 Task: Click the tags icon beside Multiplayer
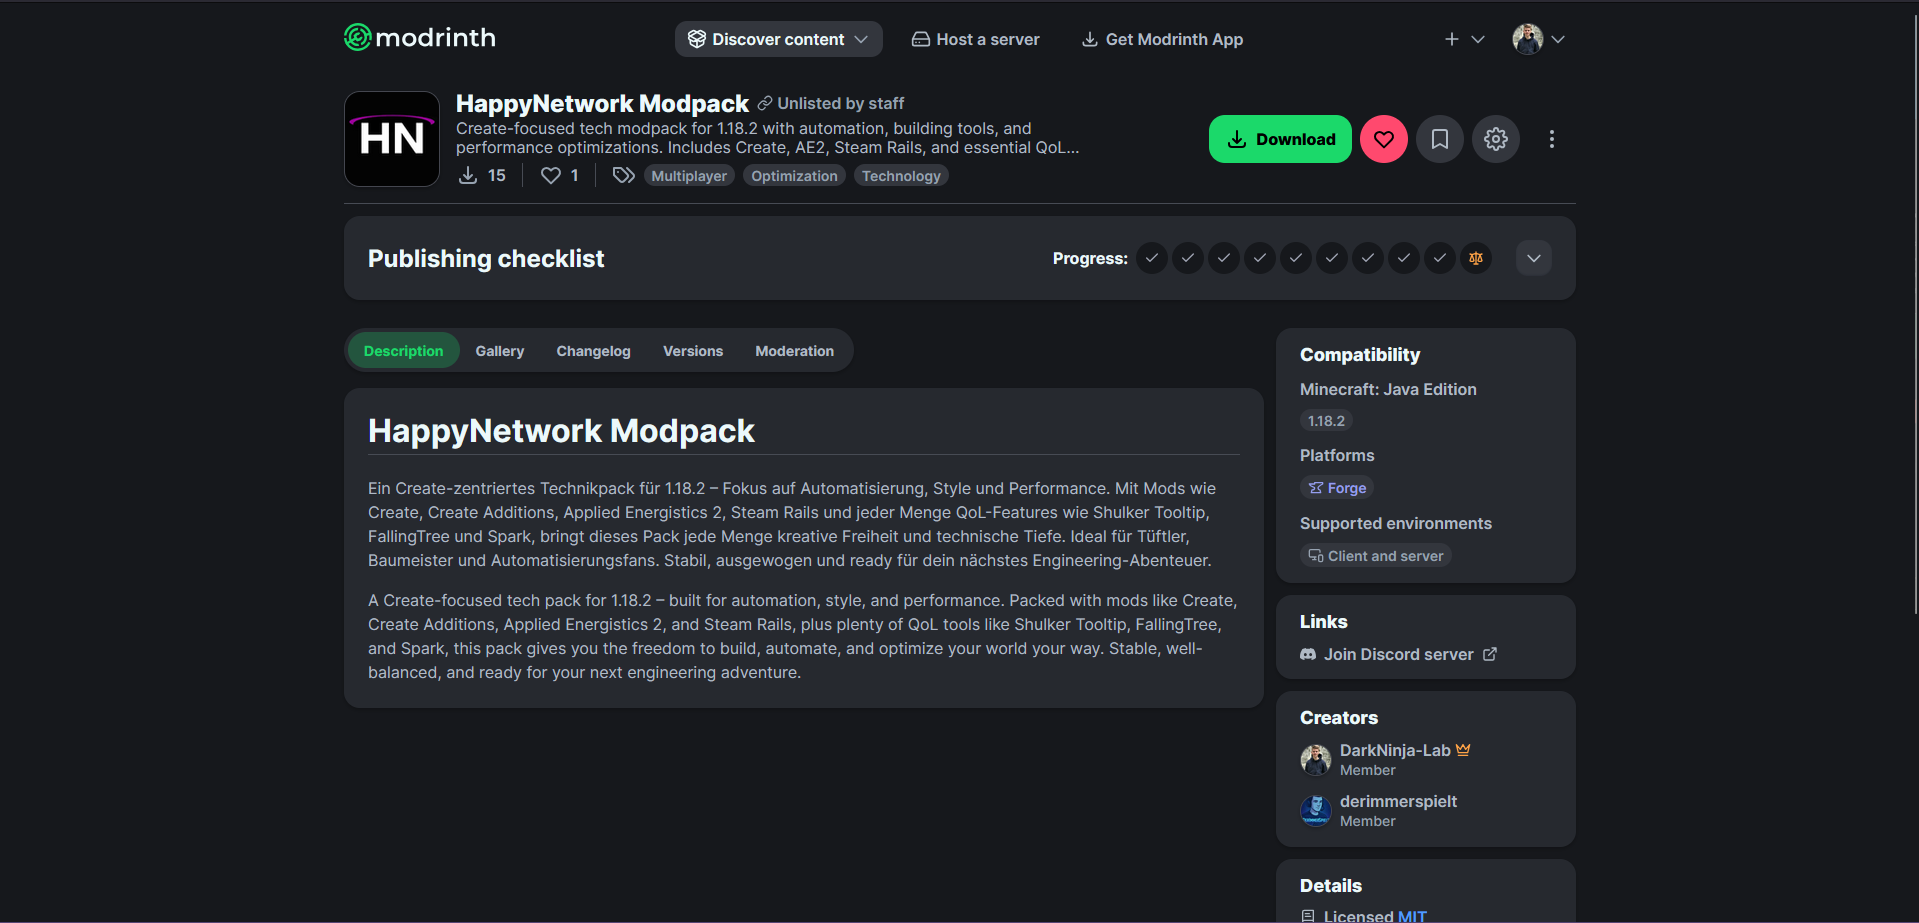coord(623,176)
